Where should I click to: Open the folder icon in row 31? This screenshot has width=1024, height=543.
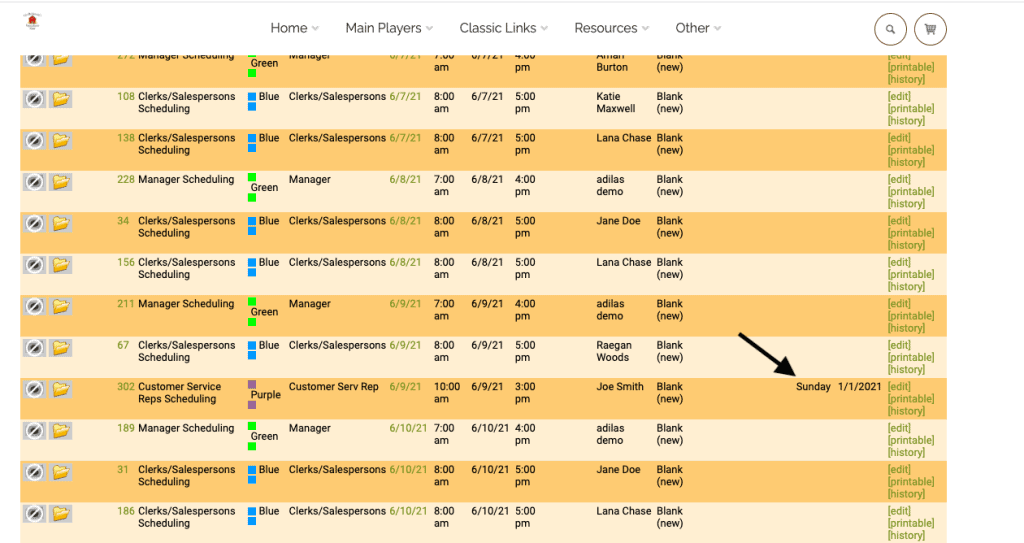point(61,472)
